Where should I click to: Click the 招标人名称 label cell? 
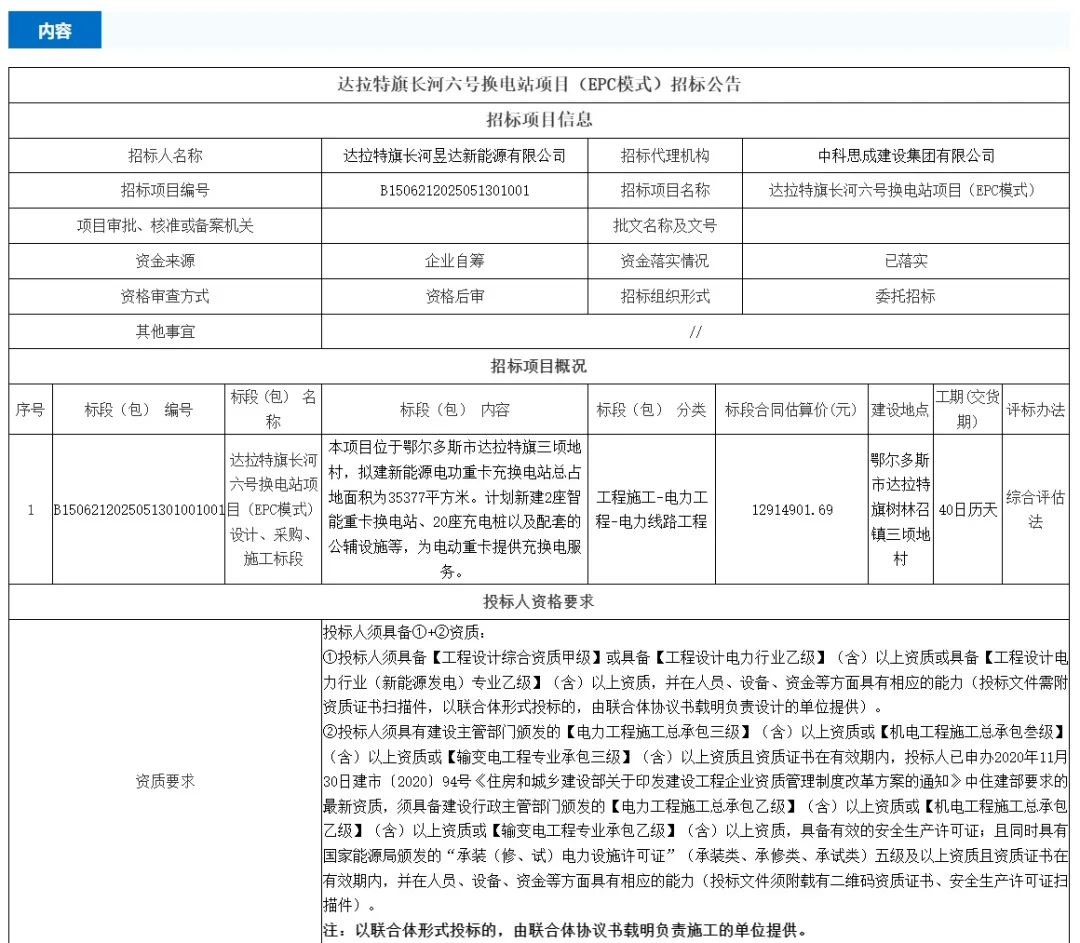click(165, 156)
